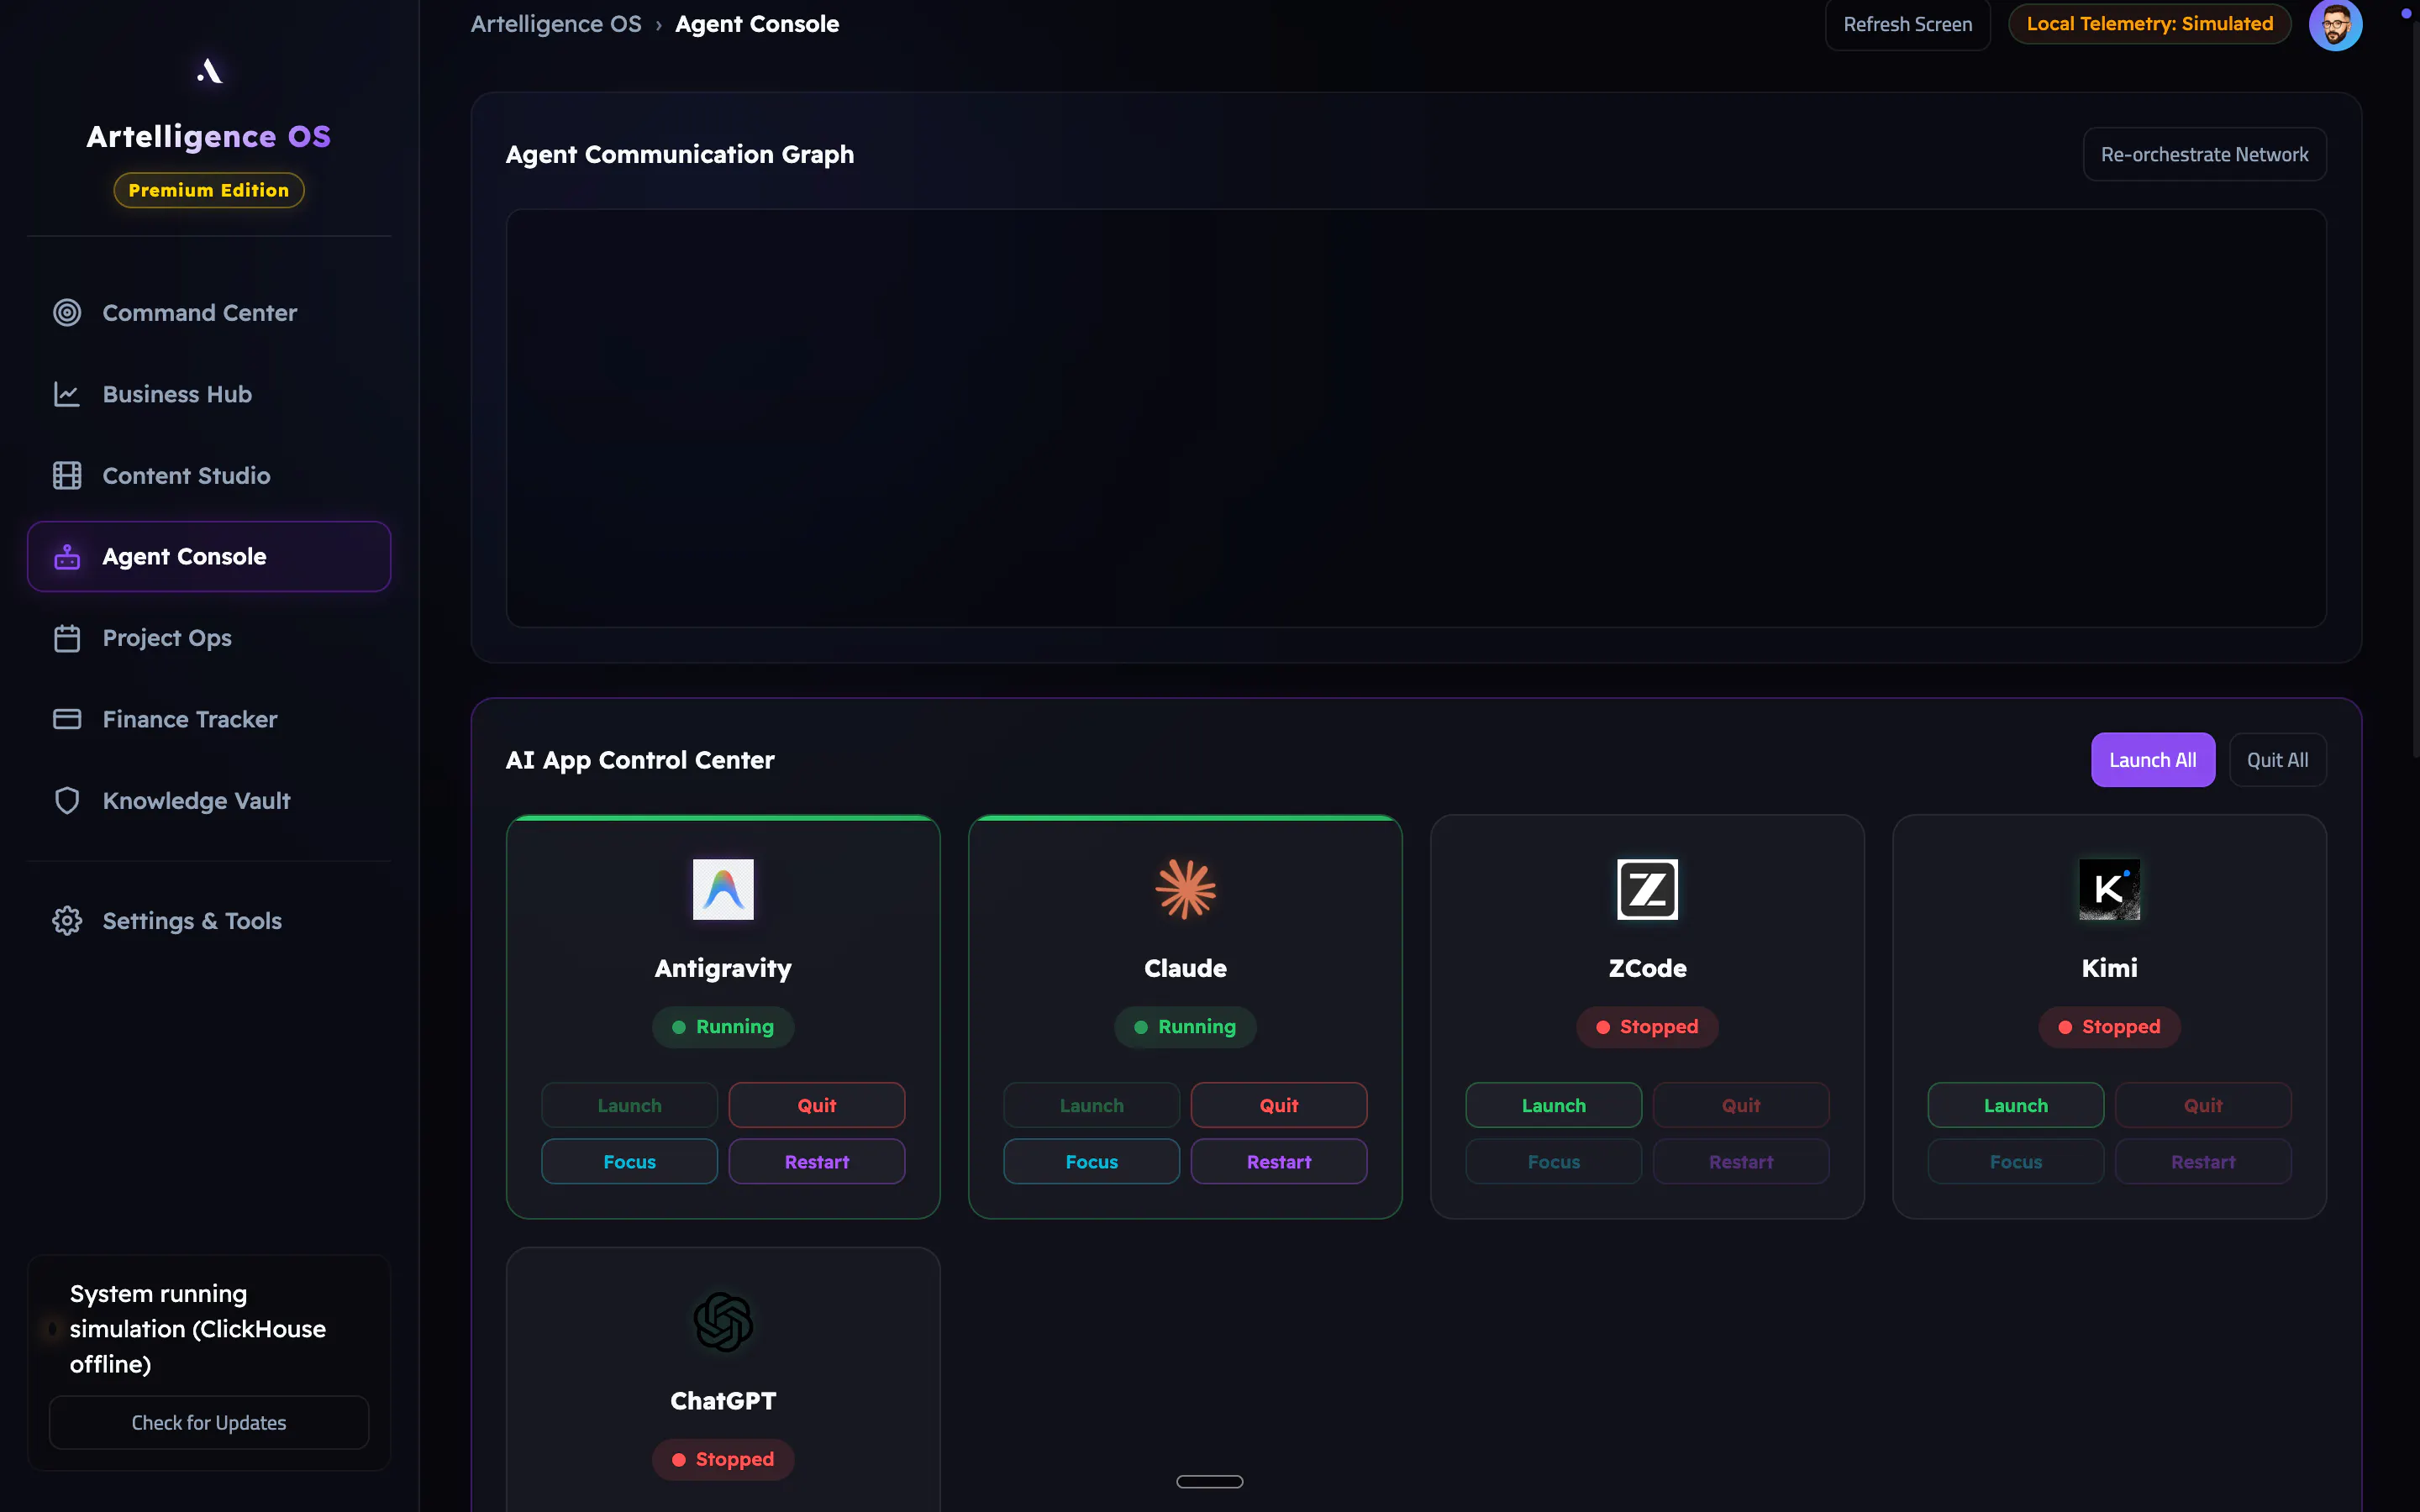Click the Kimi app icon
This screenshot has height=1512, width=2420.
(x=2109, y=889)
